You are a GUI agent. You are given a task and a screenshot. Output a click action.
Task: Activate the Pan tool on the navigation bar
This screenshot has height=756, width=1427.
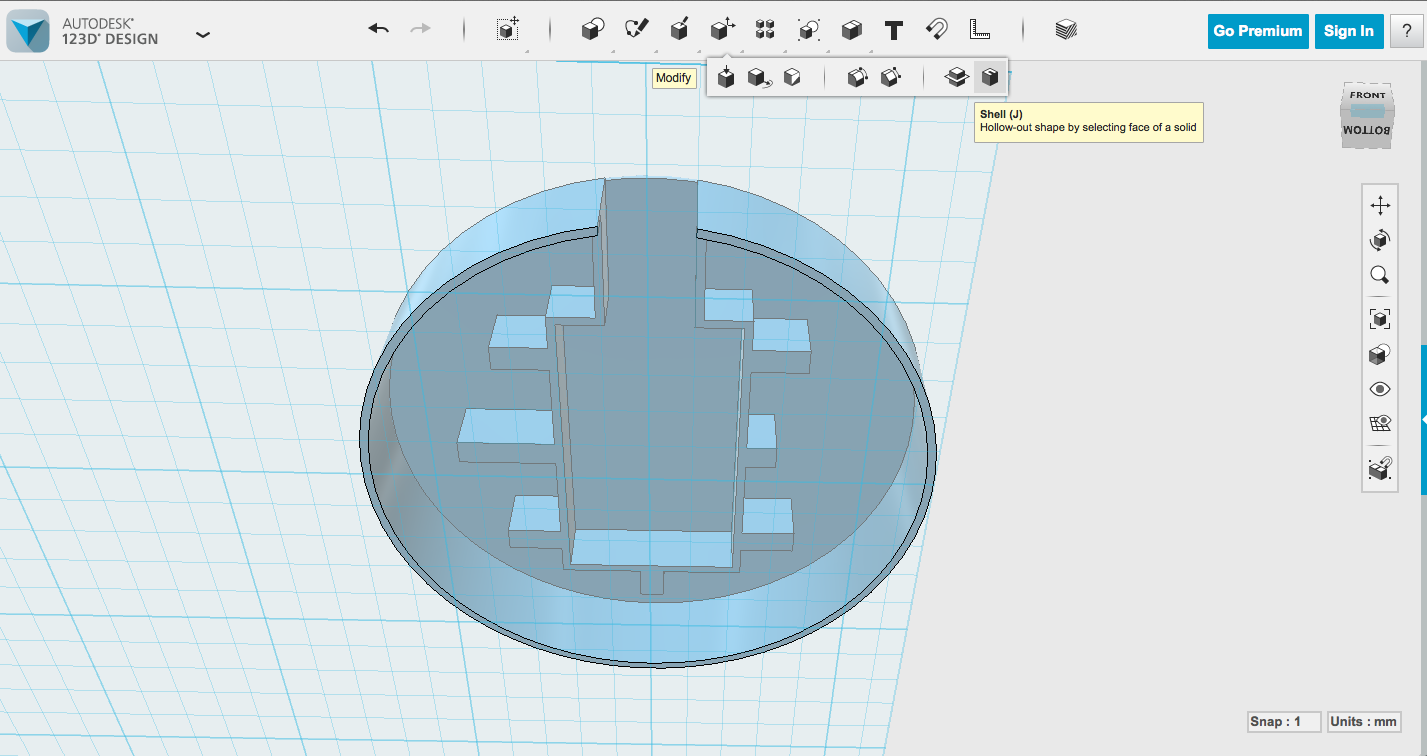point(1379,204)
